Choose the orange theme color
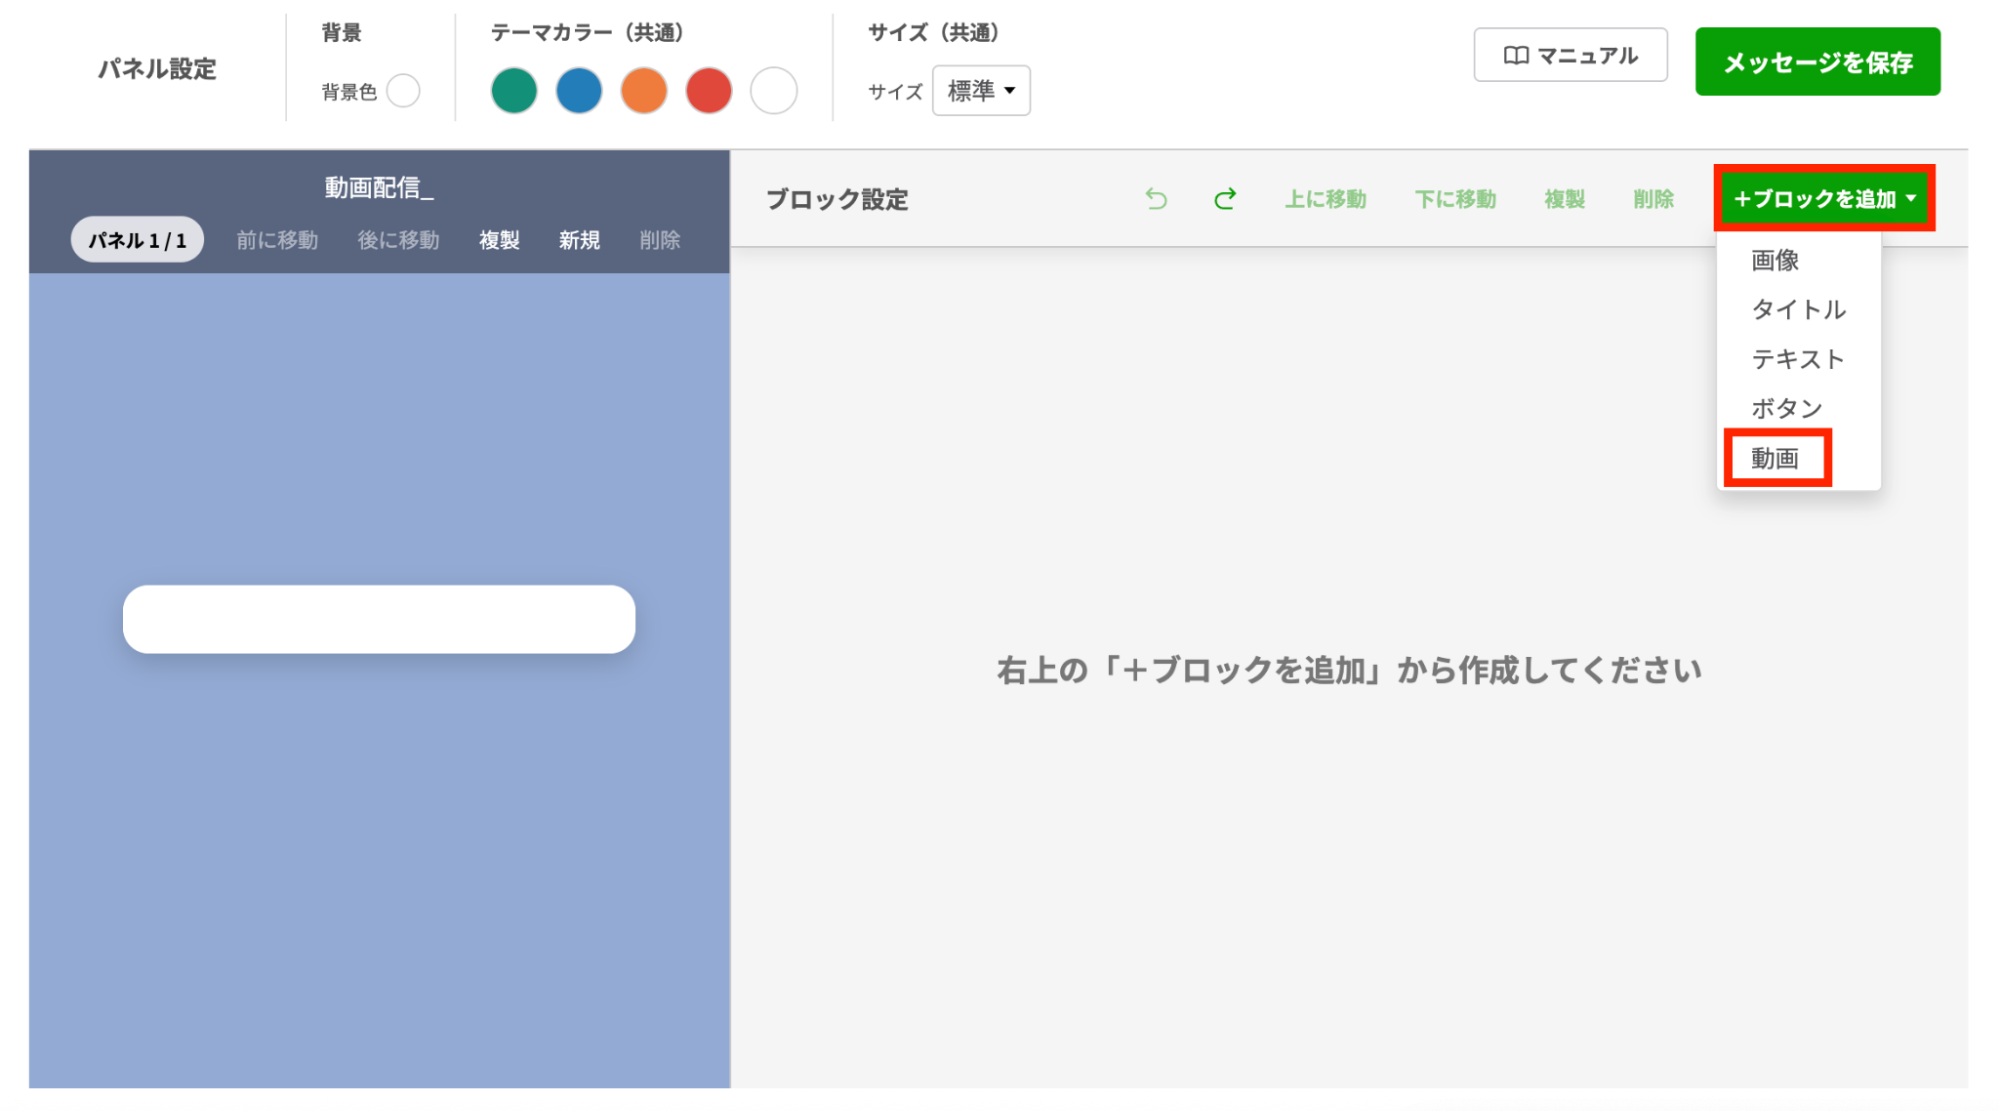 click(644, 91)
